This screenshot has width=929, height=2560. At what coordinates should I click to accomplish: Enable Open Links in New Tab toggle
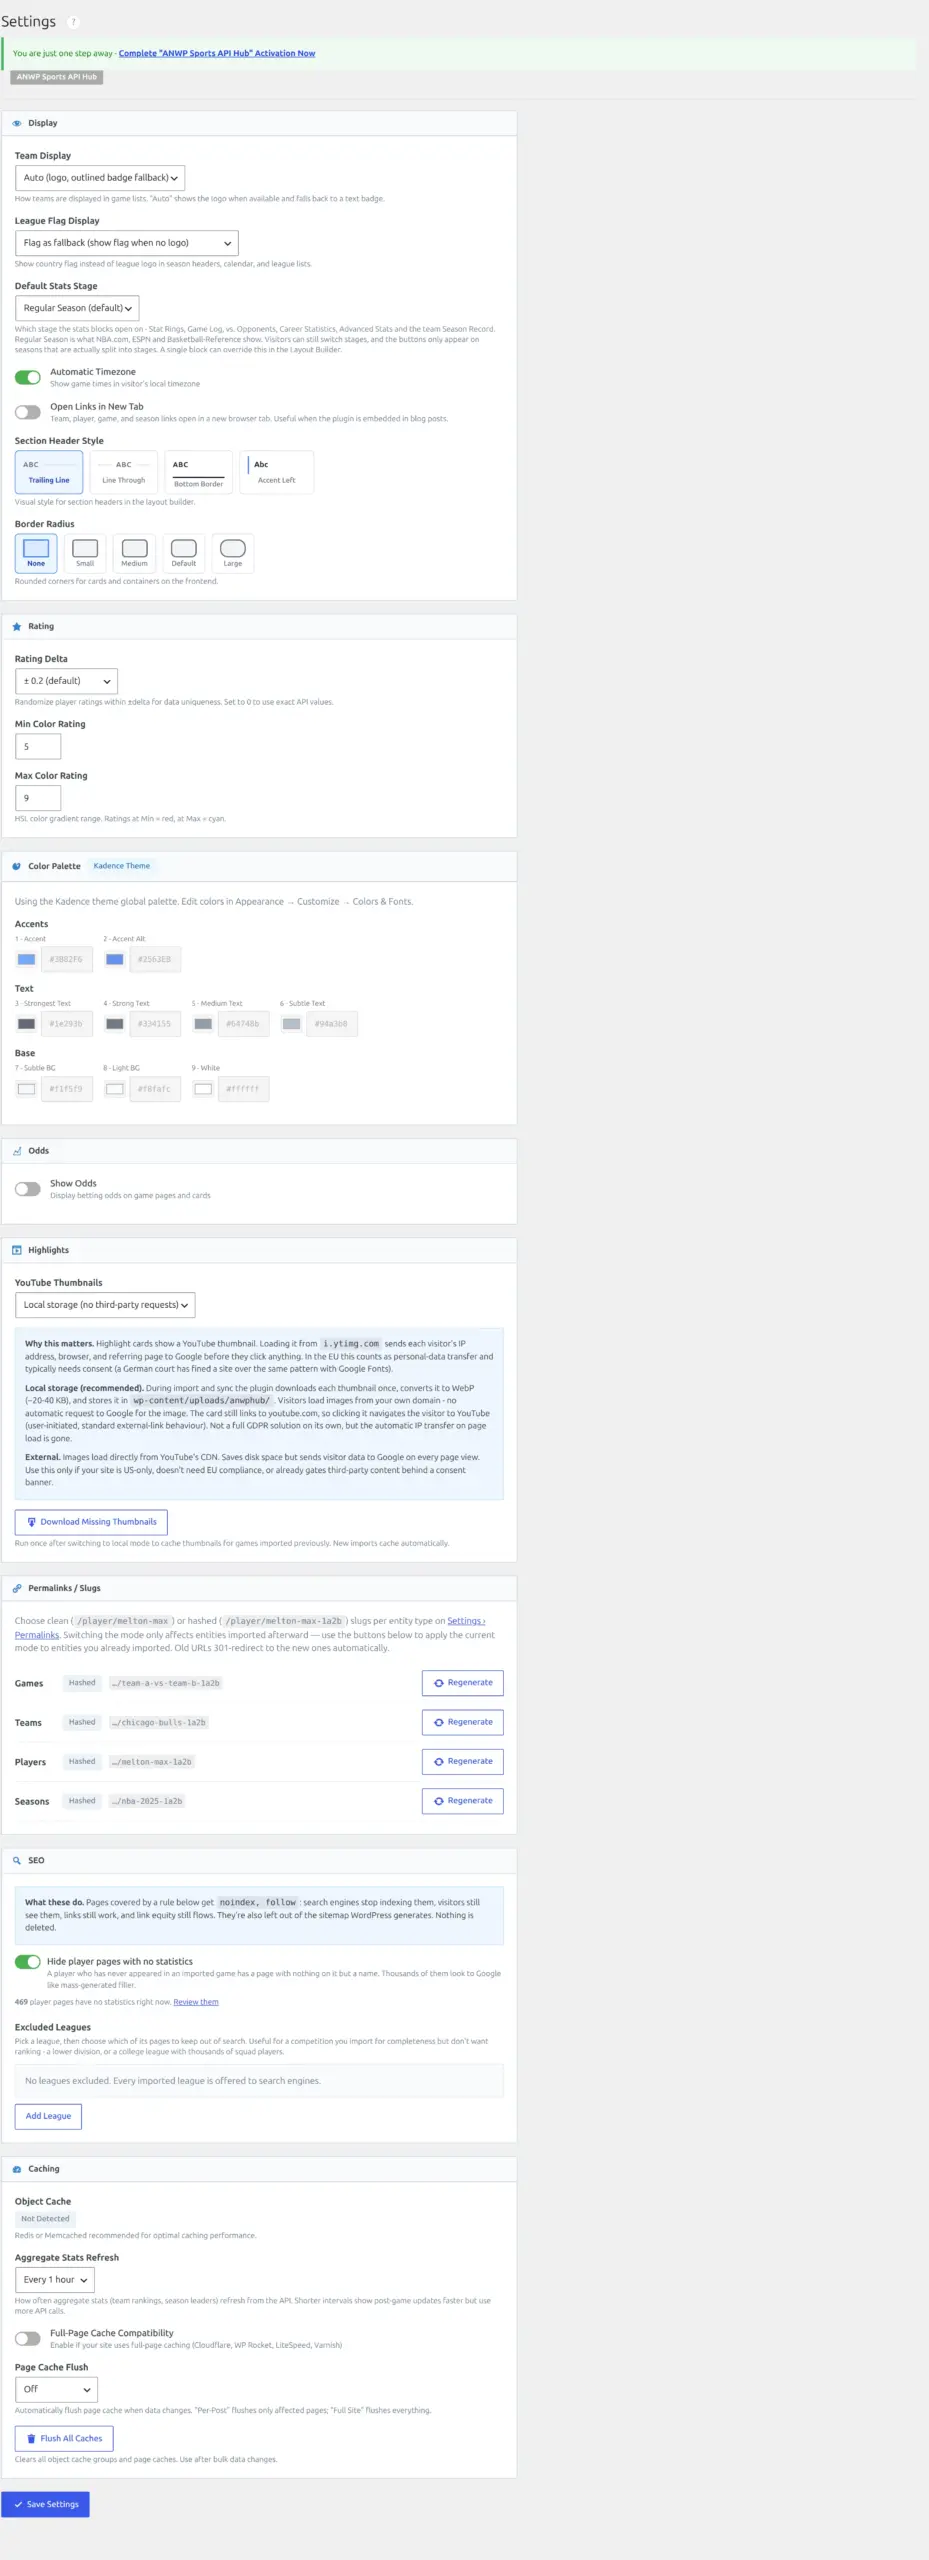click(28, 412)
